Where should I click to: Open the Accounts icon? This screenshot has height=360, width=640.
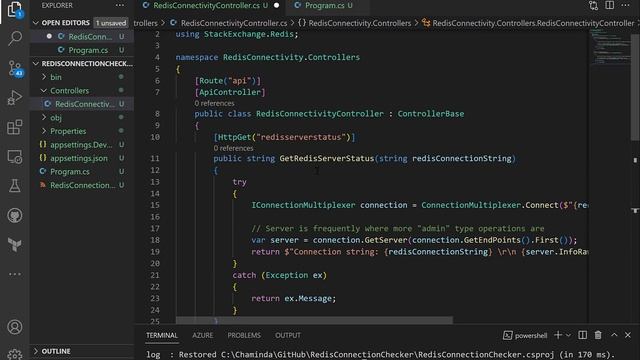coord(15,327)
